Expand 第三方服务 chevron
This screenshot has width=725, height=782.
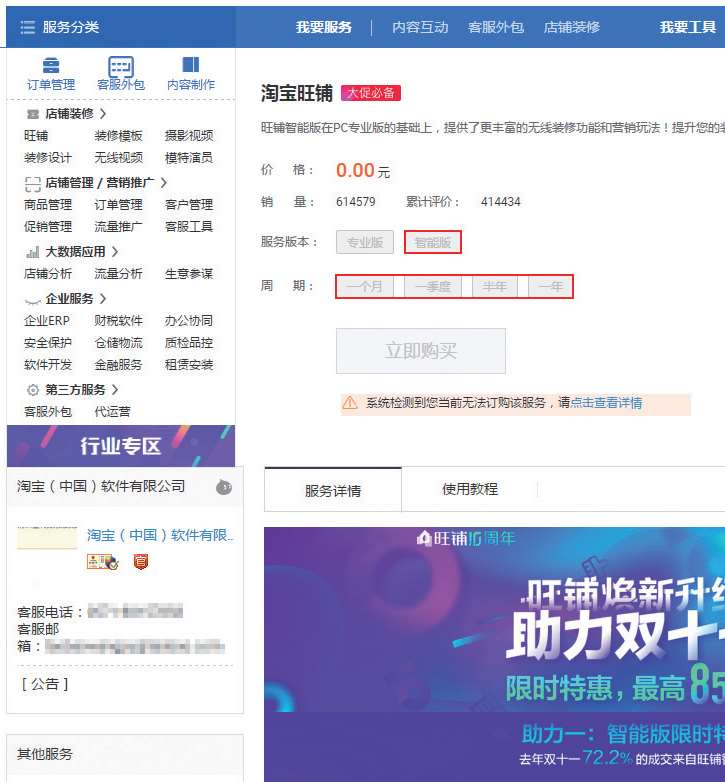(x=115, y=390)
